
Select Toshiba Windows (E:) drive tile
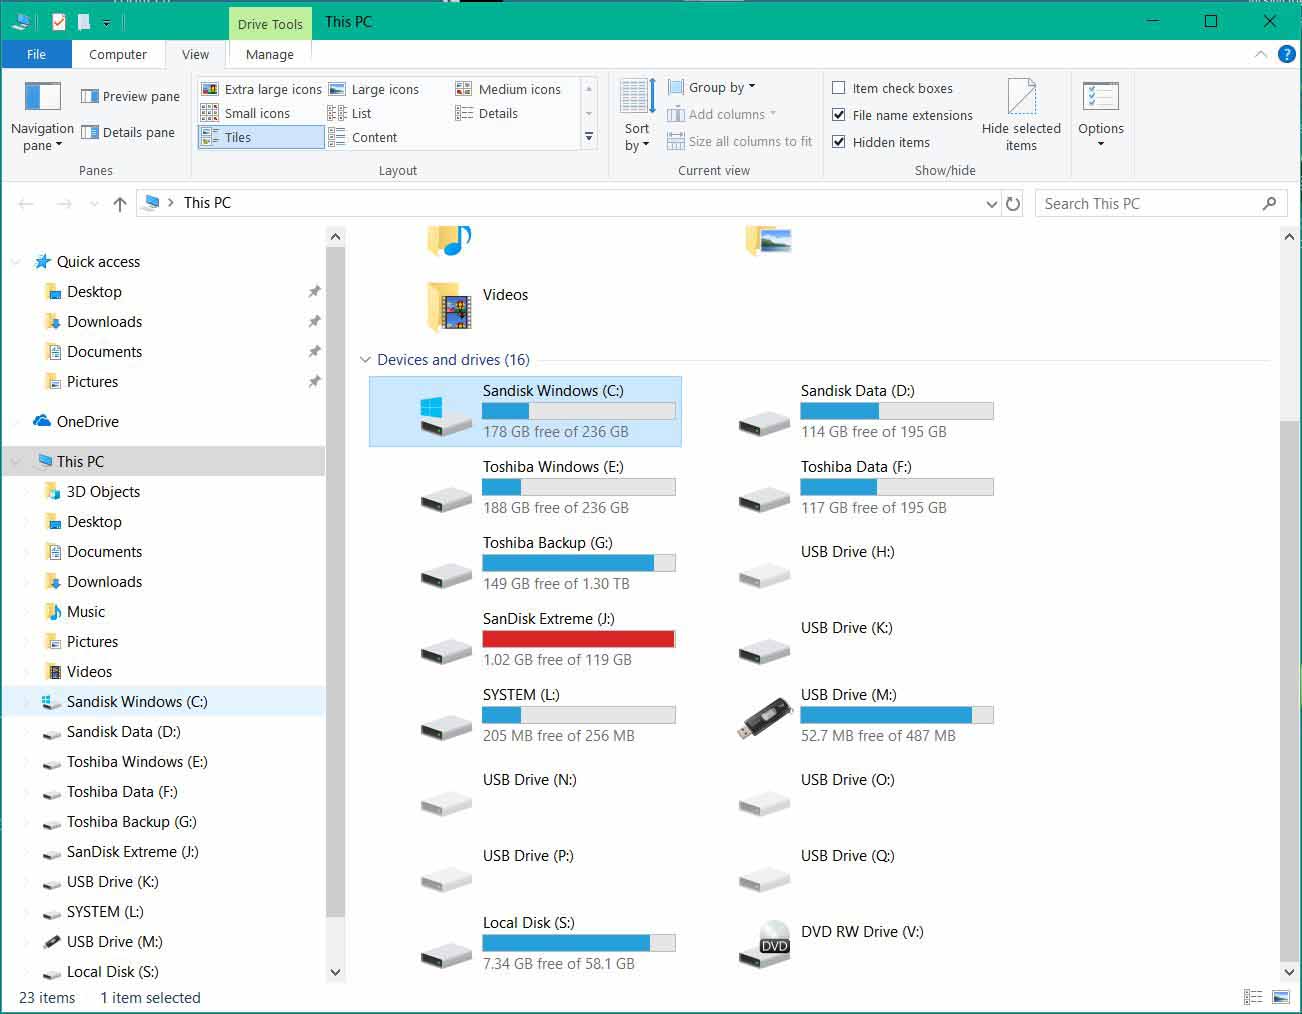coord(525,487)
